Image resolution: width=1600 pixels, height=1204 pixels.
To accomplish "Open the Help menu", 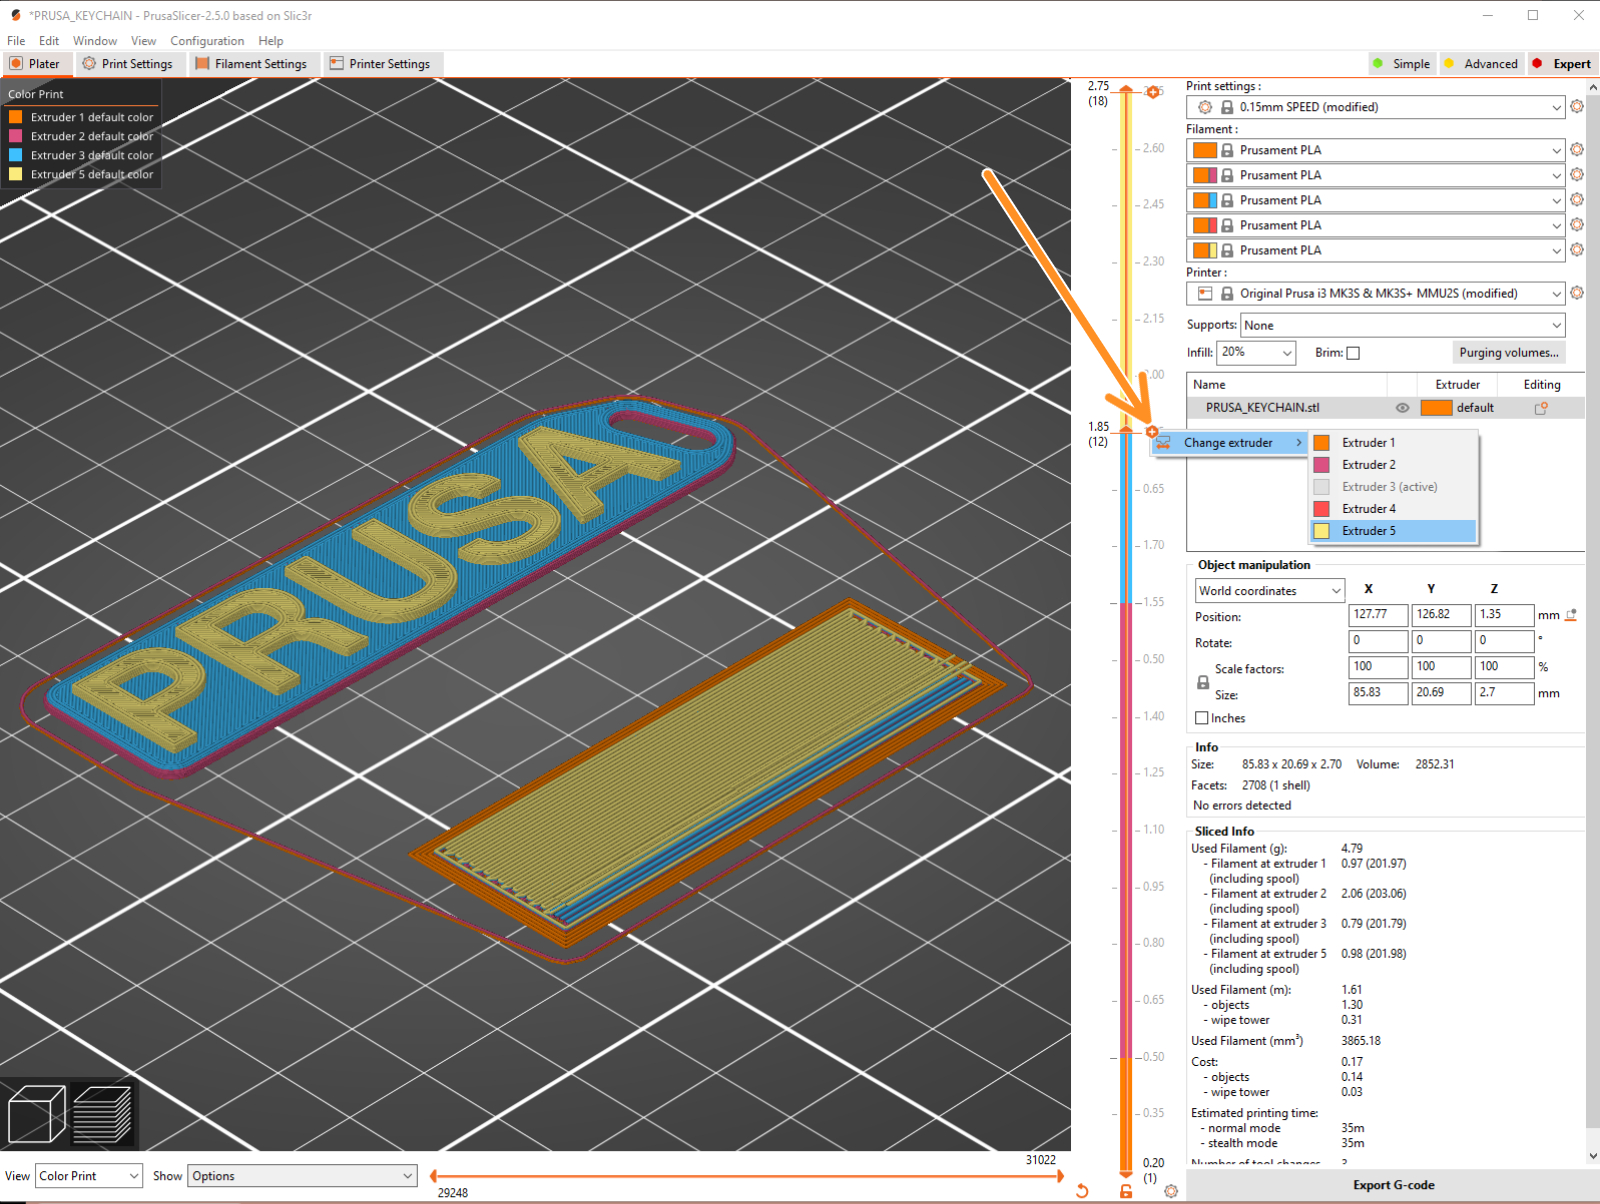I will (270, 41).
